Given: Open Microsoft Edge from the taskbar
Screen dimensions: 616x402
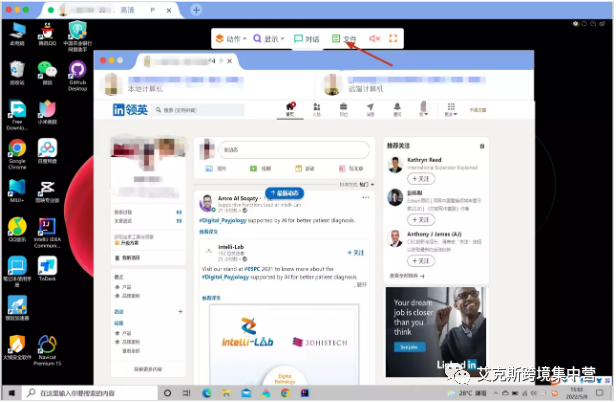Looking at the screenshot, I should [207, 393].
